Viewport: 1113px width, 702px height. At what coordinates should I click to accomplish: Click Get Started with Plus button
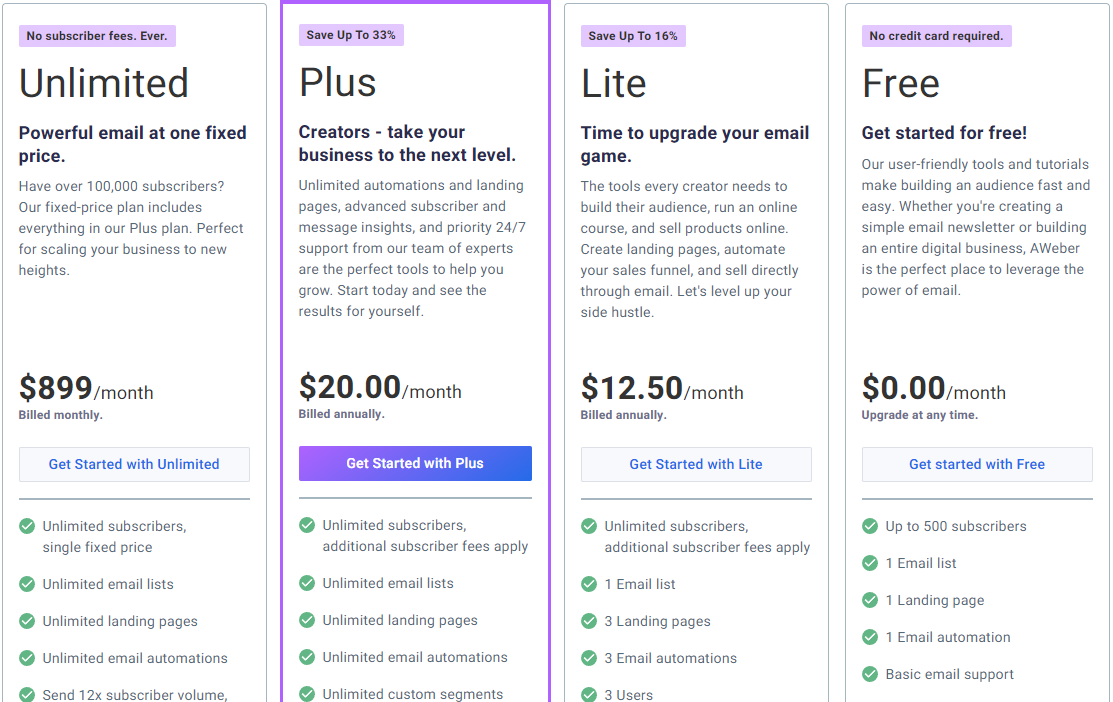(x=415, y=464)
